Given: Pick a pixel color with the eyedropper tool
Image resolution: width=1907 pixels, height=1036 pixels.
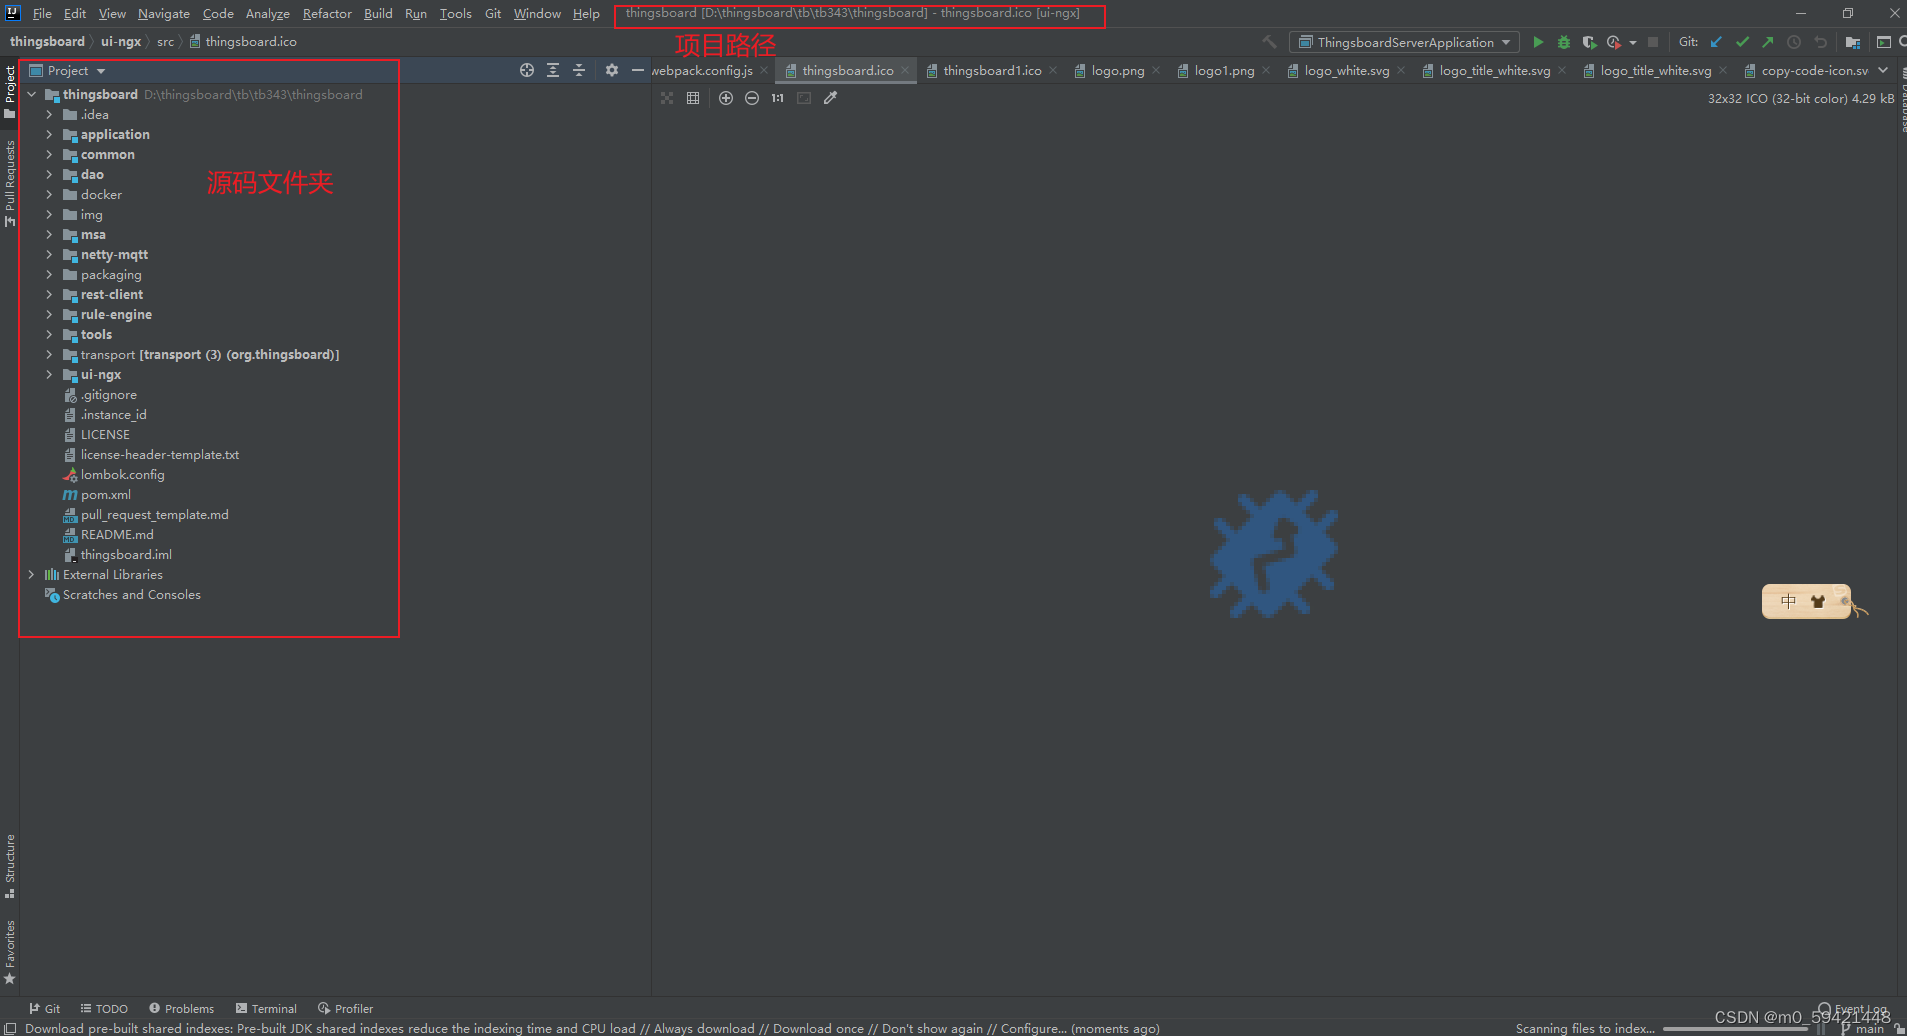Looking at the screenshot, I should 830,97.
